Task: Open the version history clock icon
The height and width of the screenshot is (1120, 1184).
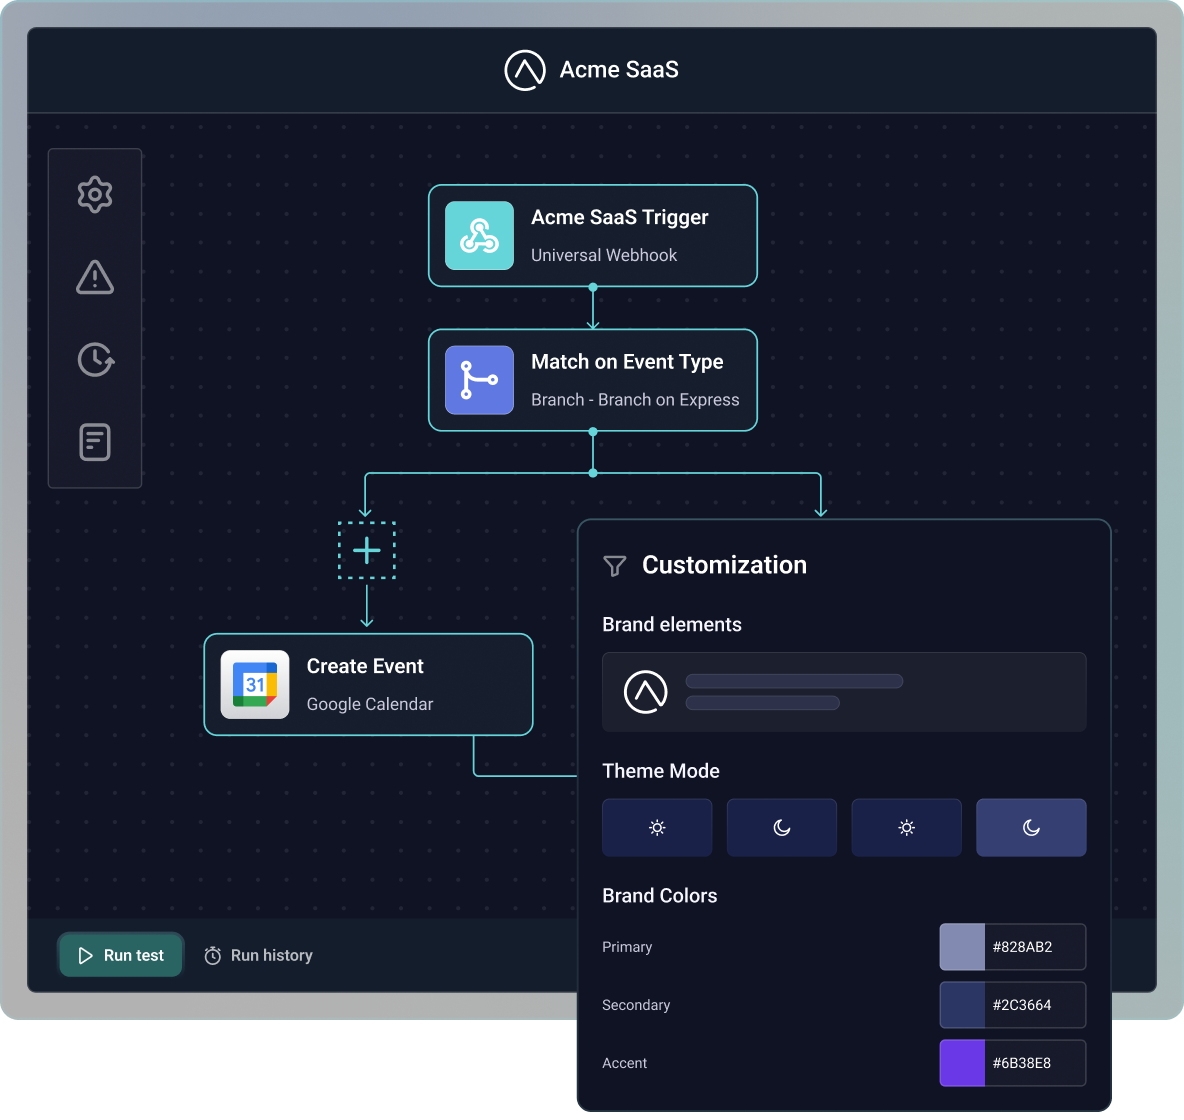Action: pos(96,359)
